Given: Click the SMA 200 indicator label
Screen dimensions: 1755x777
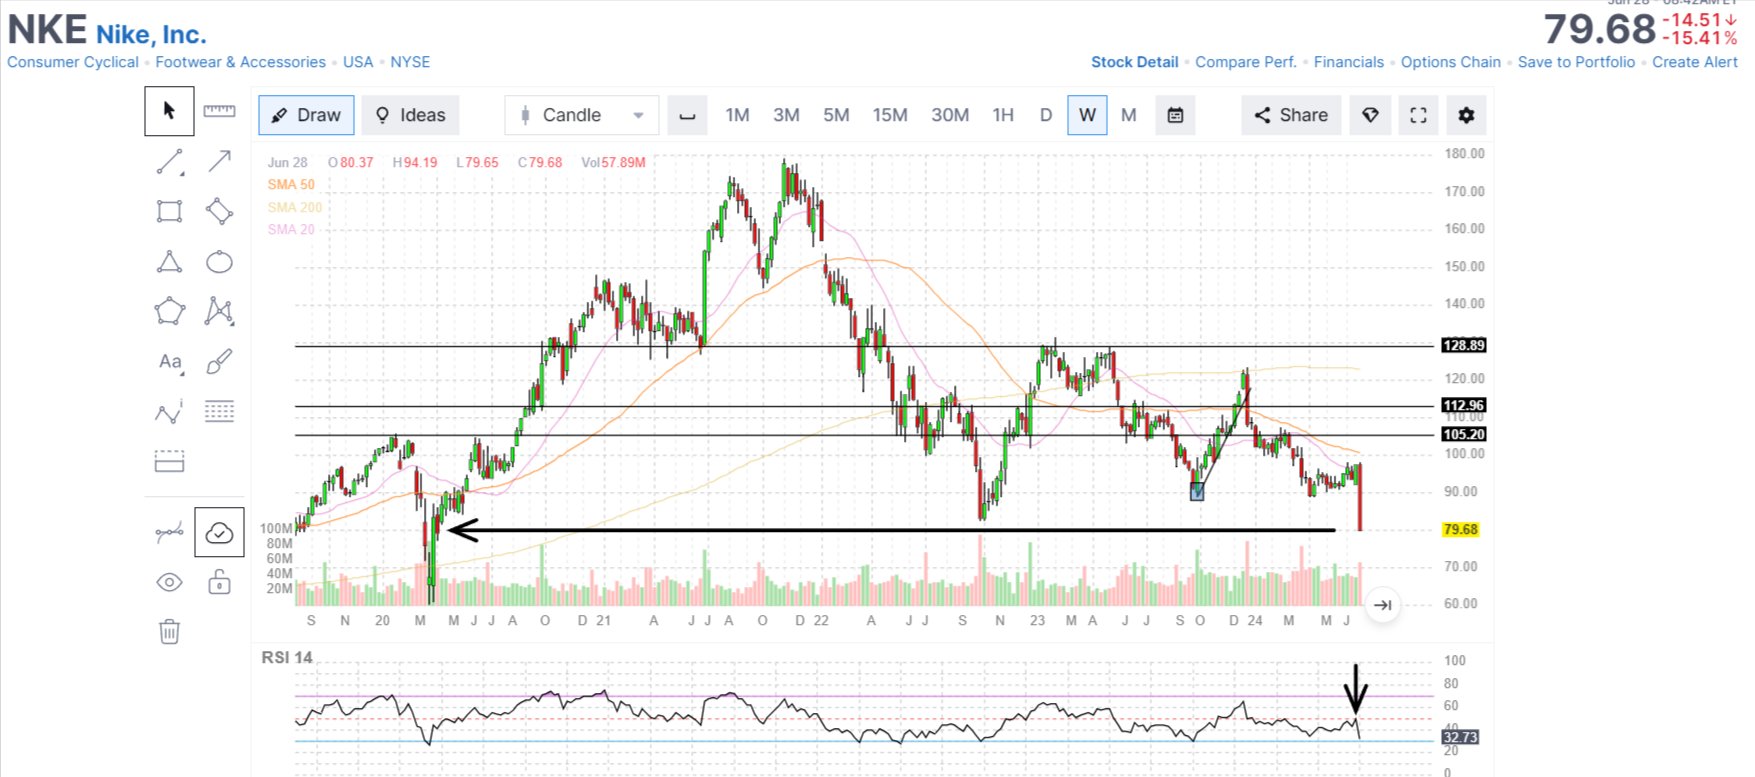Looking at the screenshot, I should click(295, 207).
